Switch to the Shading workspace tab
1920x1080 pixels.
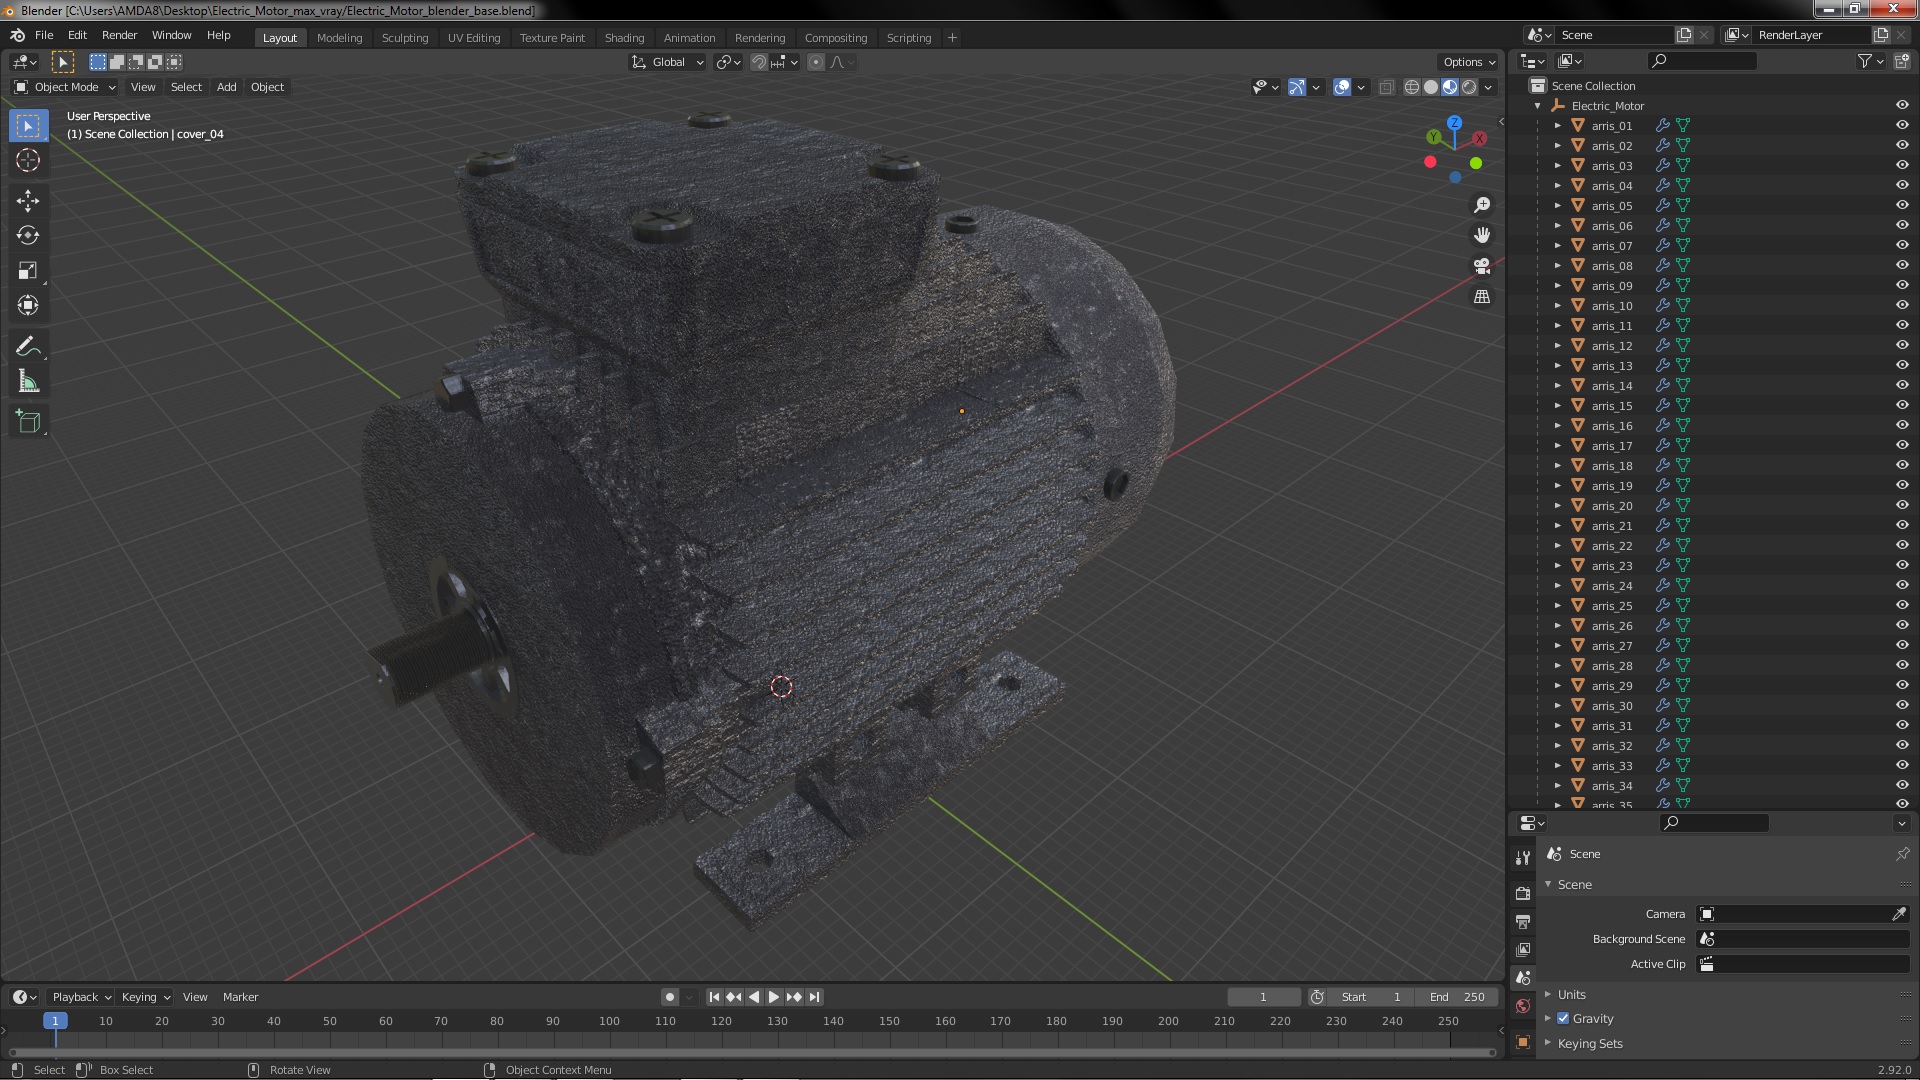click(x=624, y=38)
